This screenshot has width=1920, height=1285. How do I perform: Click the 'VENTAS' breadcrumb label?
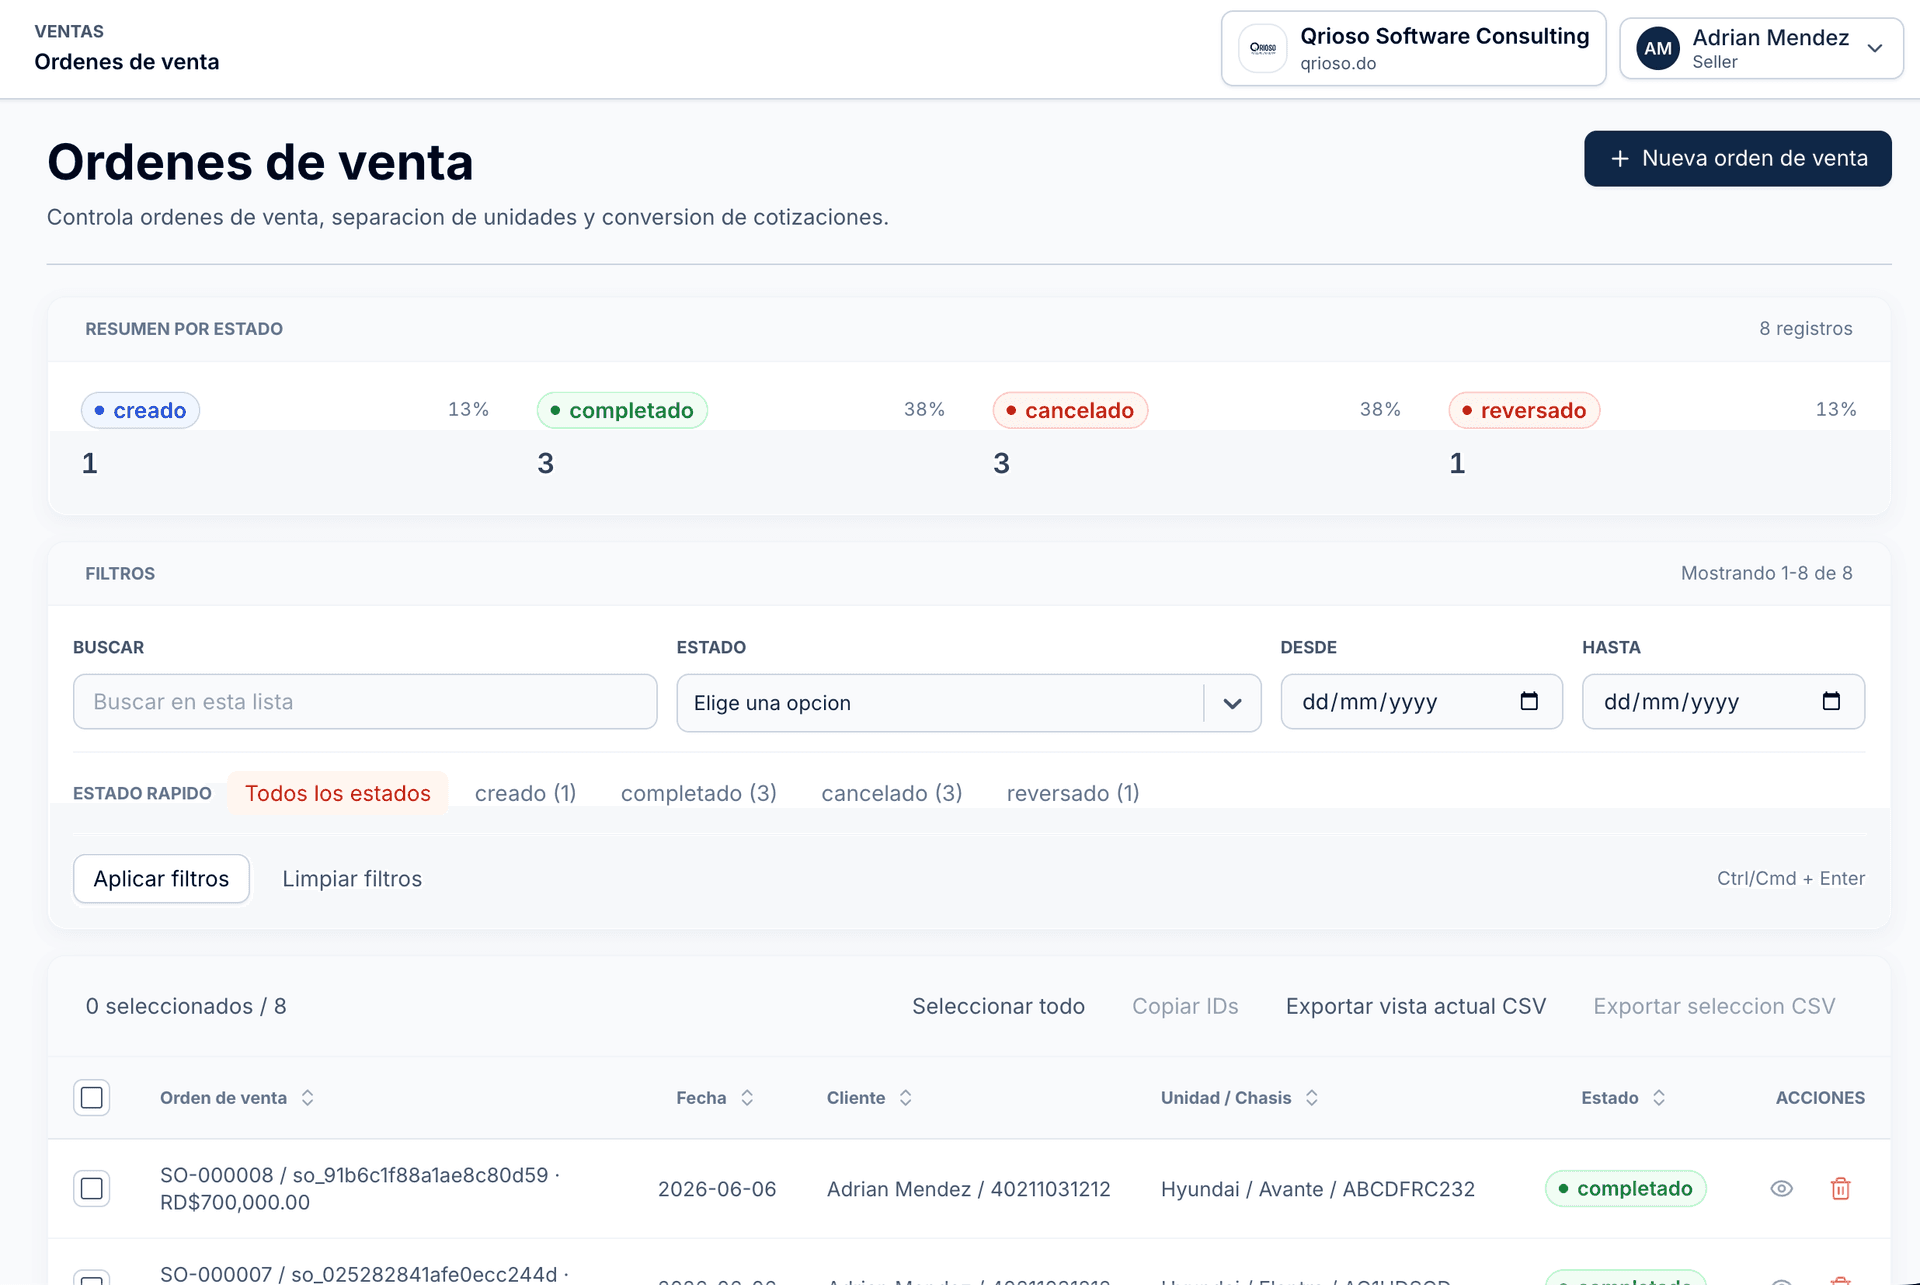coord(69,31)
